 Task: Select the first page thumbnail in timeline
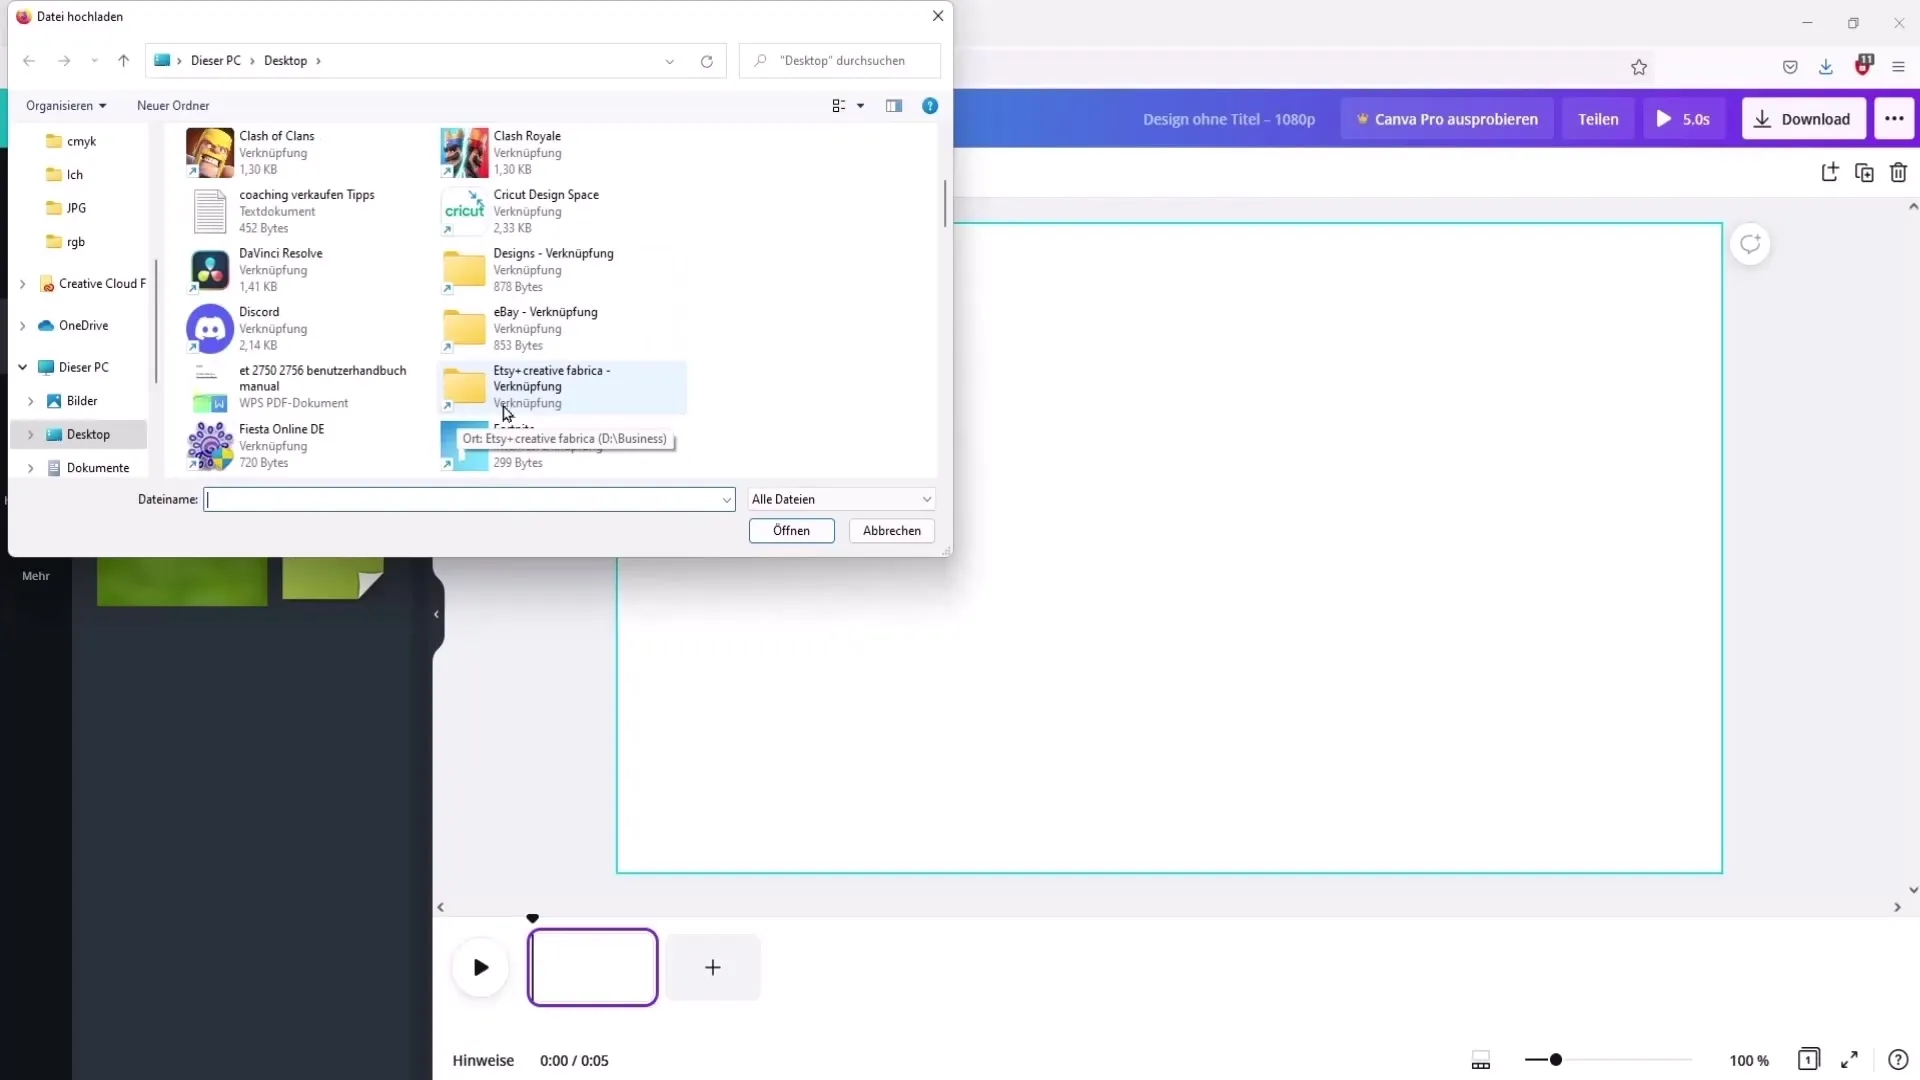[x=593, y=968]
